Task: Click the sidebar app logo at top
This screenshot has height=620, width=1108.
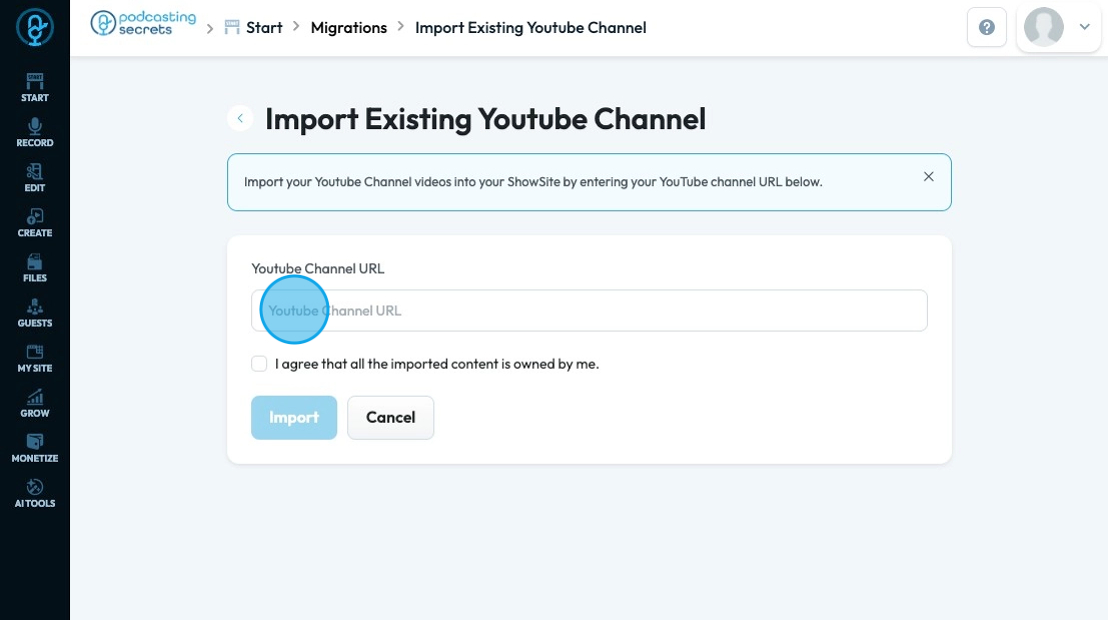Action: coord(35,27)
